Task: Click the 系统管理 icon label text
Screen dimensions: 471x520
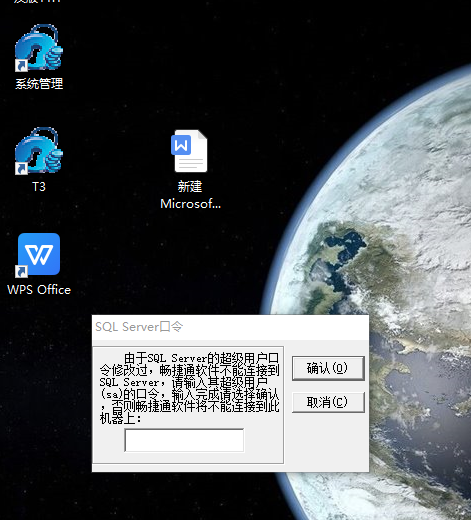Action: [x=39, y=84]
